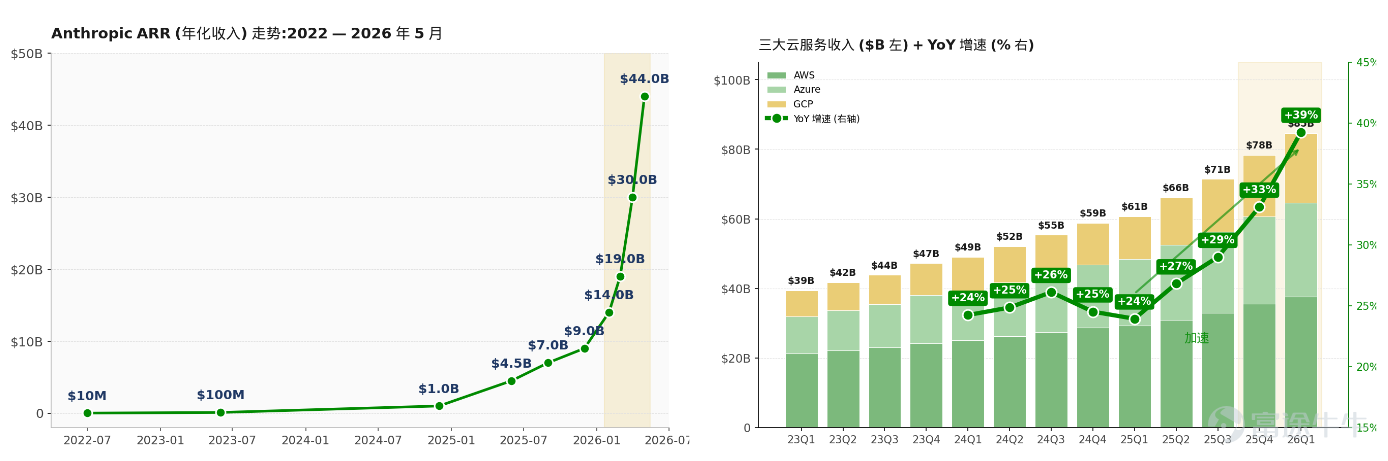Click the 20% right-axis label
The width and height of the screenshot is (1388, 461).
pos(1365,367)
